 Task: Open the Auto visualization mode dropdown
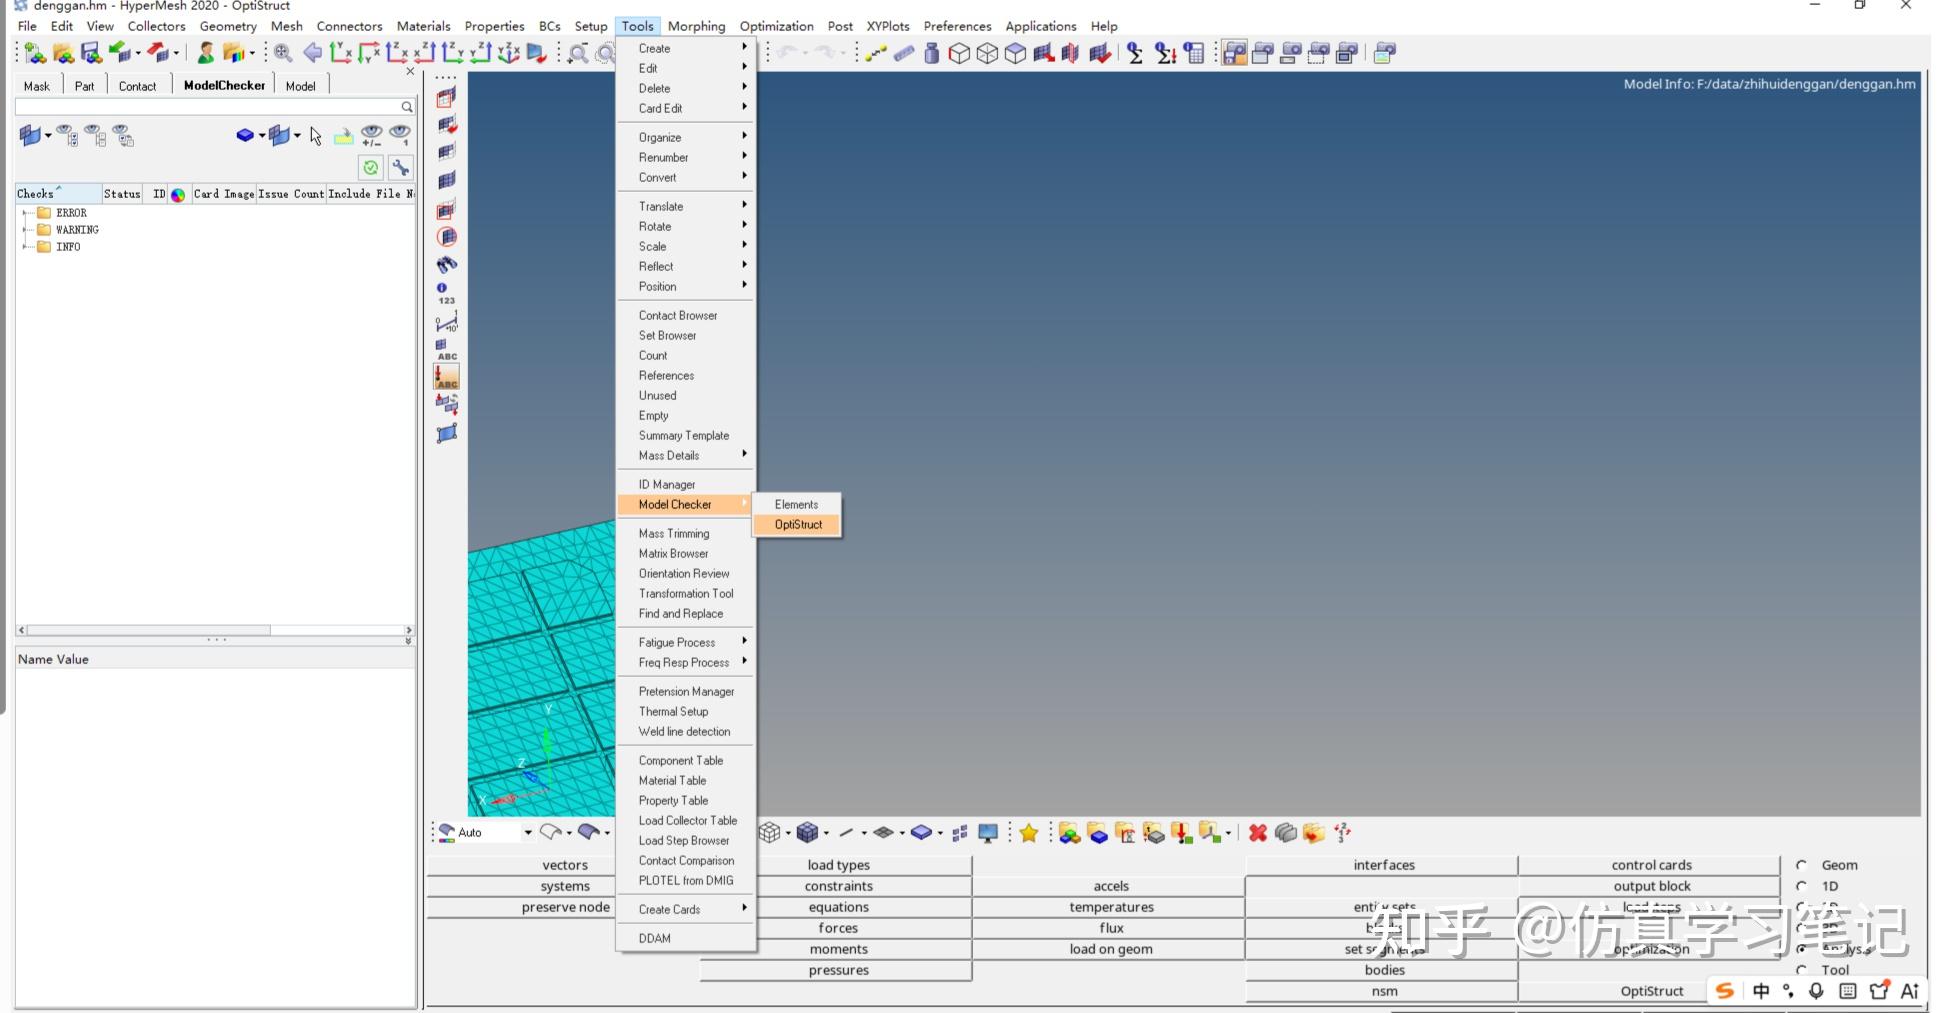(x=527, y=832)
